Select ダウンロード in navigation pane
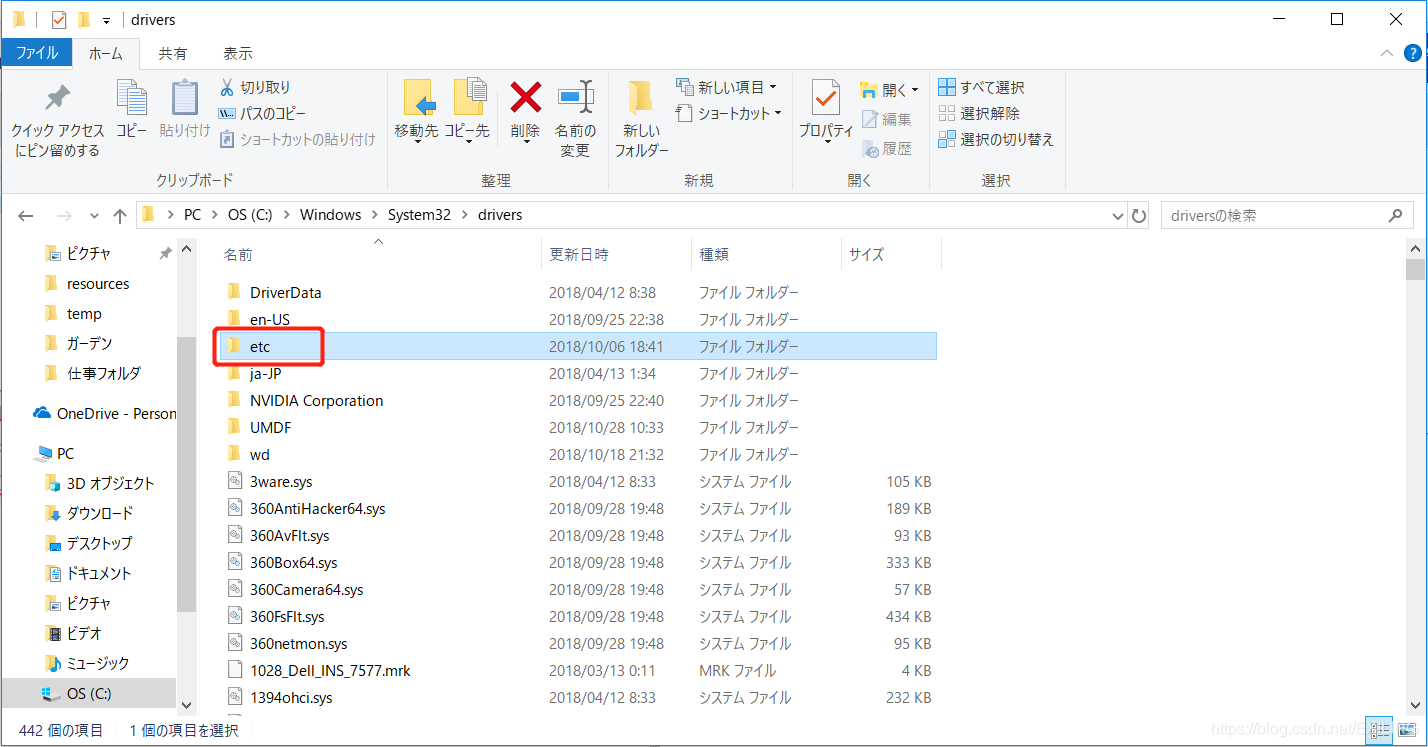The image size is (1428, 747). point(89,513)
